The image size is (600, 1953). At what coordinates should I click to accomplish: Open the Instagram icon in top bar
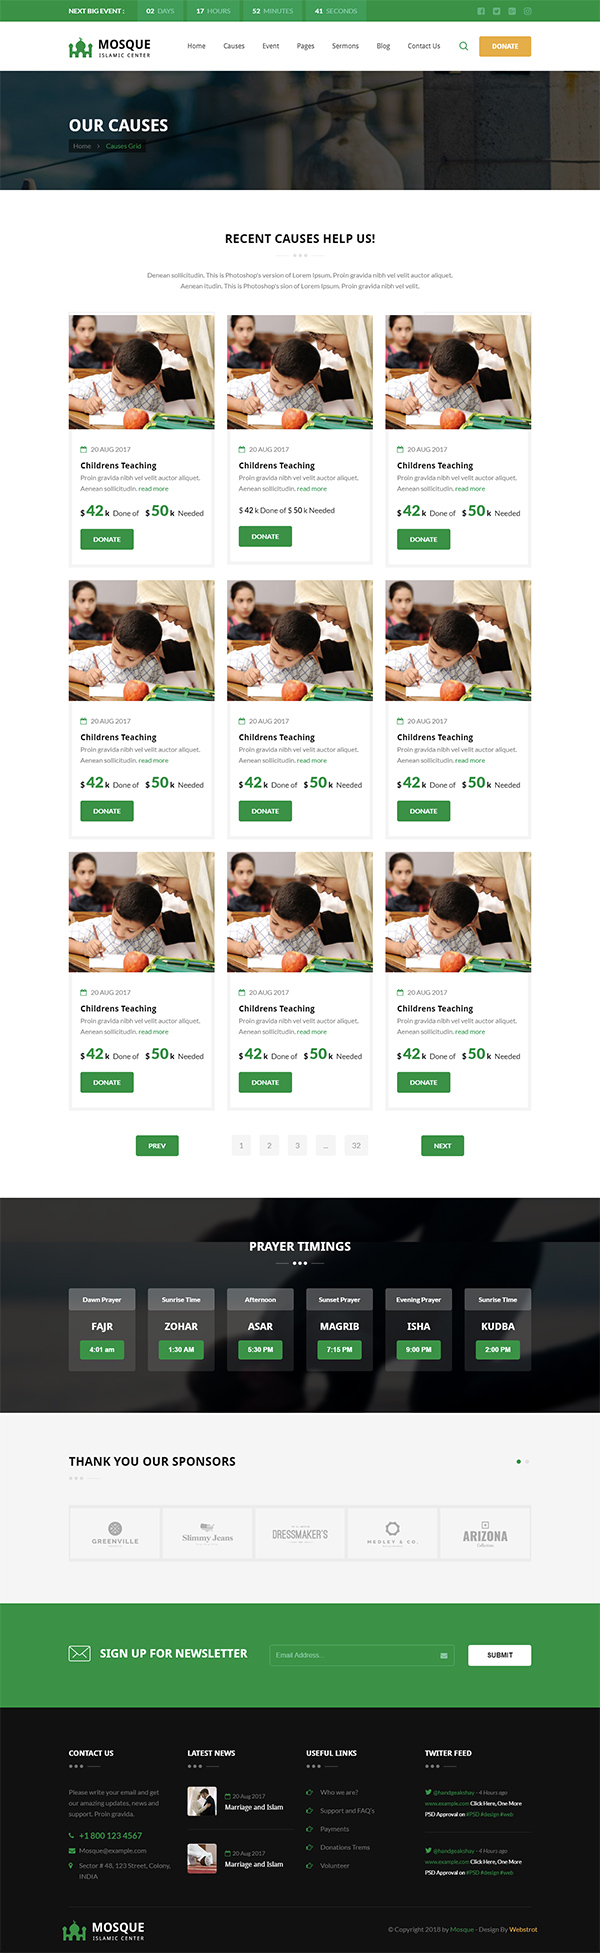coord(528,11)
